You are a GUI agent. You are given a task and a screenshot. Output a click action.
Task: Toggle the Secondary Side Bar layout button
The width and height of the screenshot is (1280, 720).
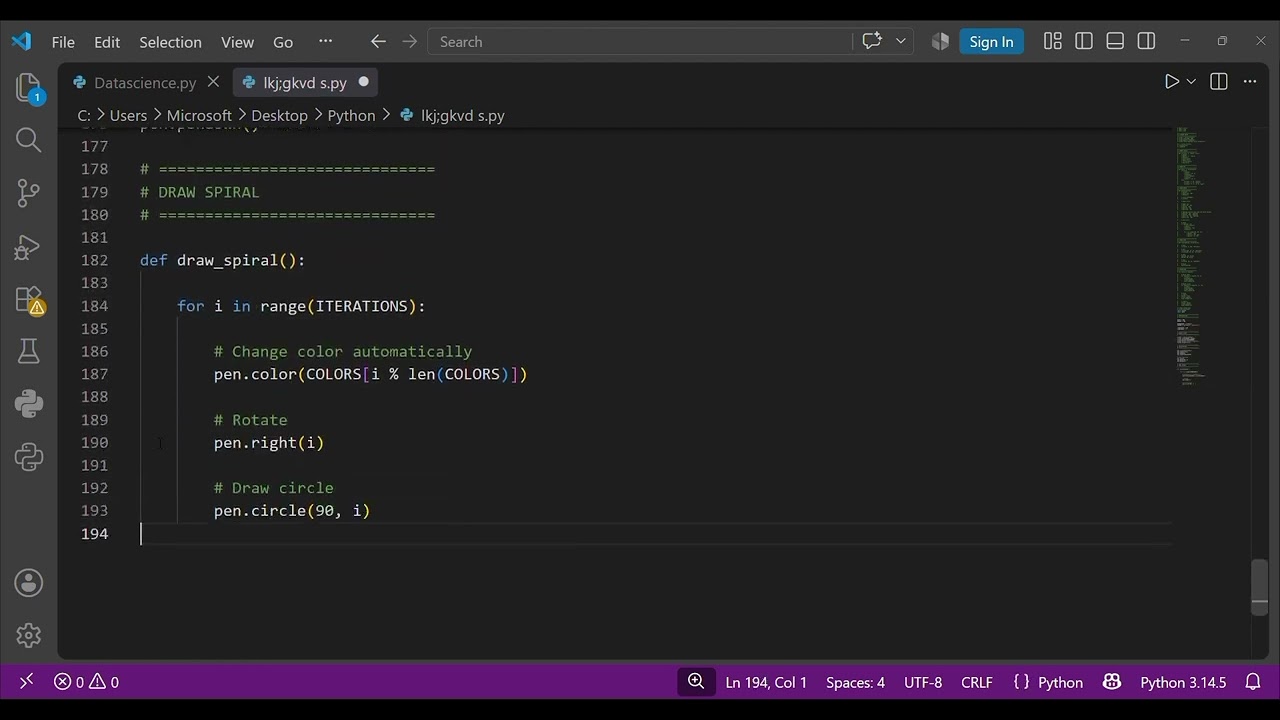1147,41
